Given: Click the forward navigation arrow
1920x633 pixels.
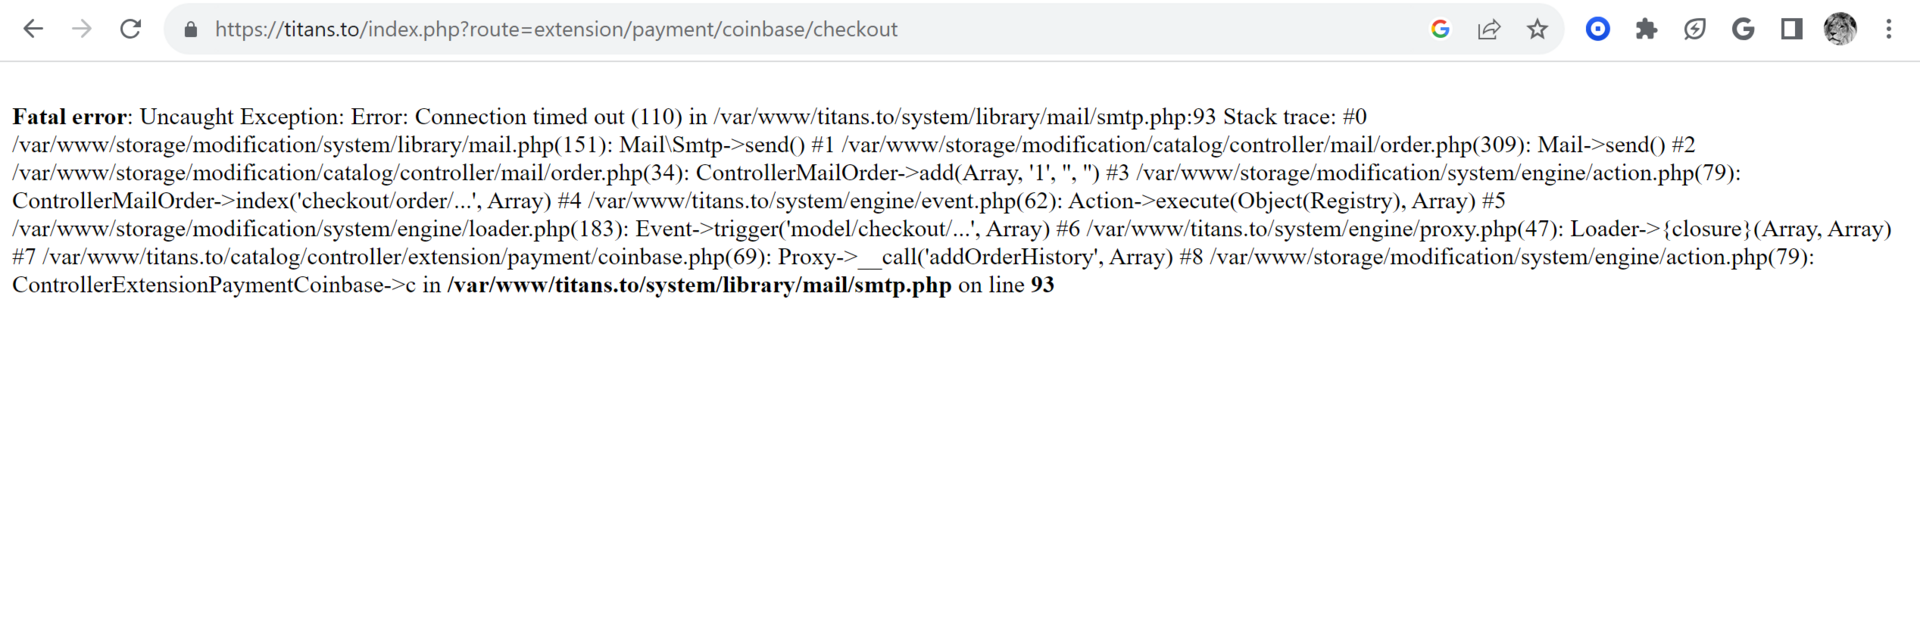Looking at the screenshot, I should pyautogui.click(x=82, y=29).
